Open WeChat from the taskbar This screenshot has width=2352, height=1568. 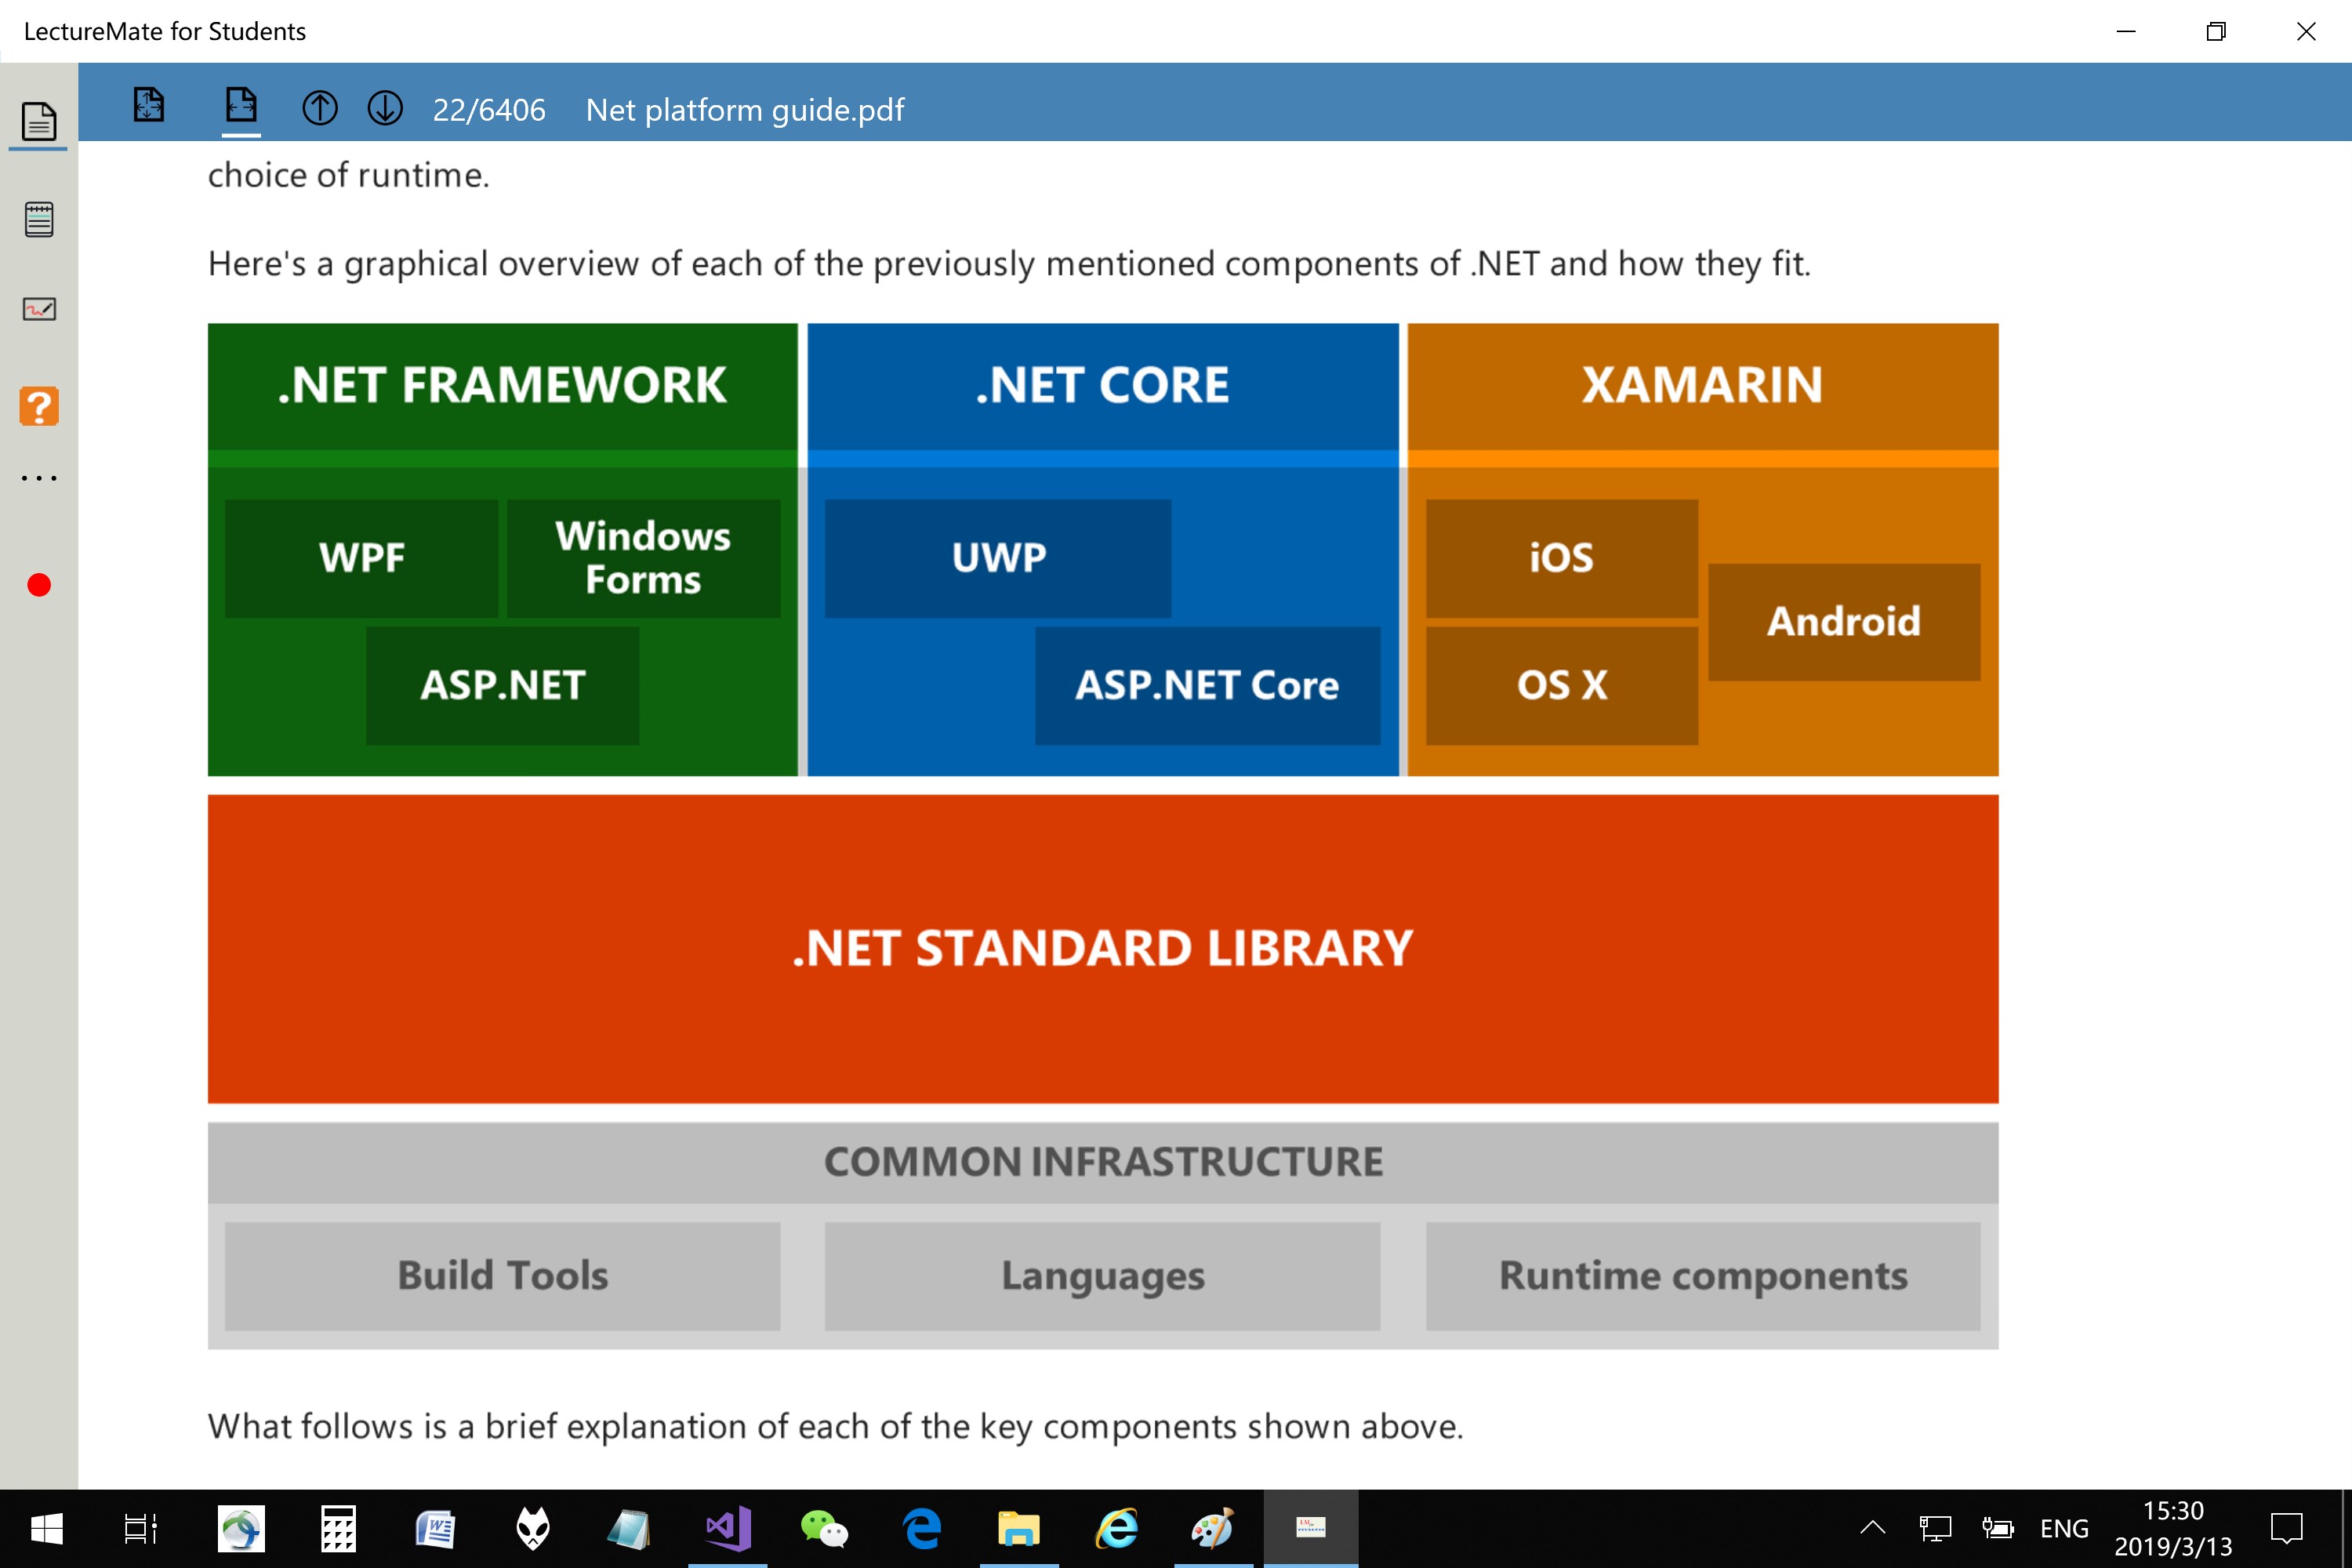pos(824,1528)
